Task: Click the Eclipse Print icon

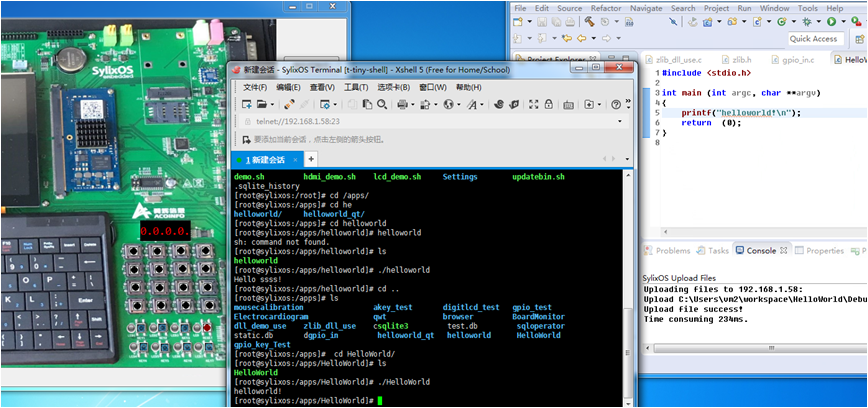Action: (x=570, y=22)
